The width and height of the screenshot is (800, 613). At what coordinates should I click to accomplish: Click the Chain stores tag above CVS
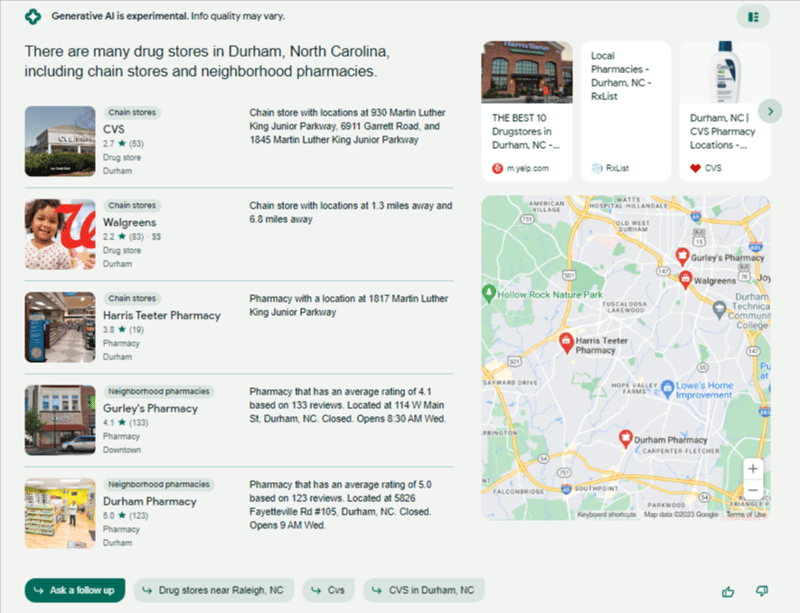tap(132, 112)
